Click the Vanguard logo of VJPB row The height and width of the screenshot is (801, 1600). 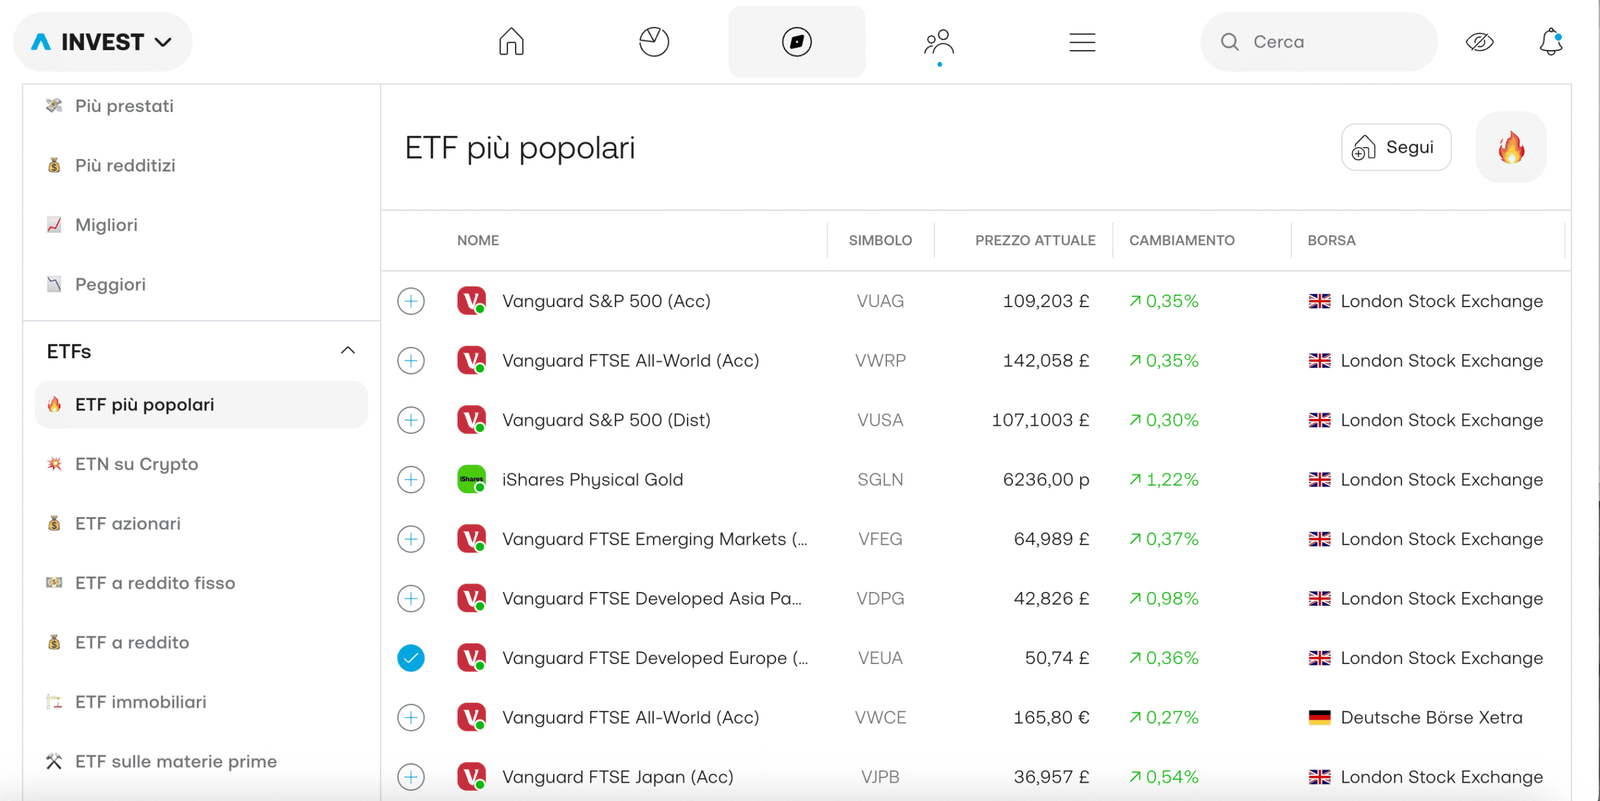tap(471, 777)
